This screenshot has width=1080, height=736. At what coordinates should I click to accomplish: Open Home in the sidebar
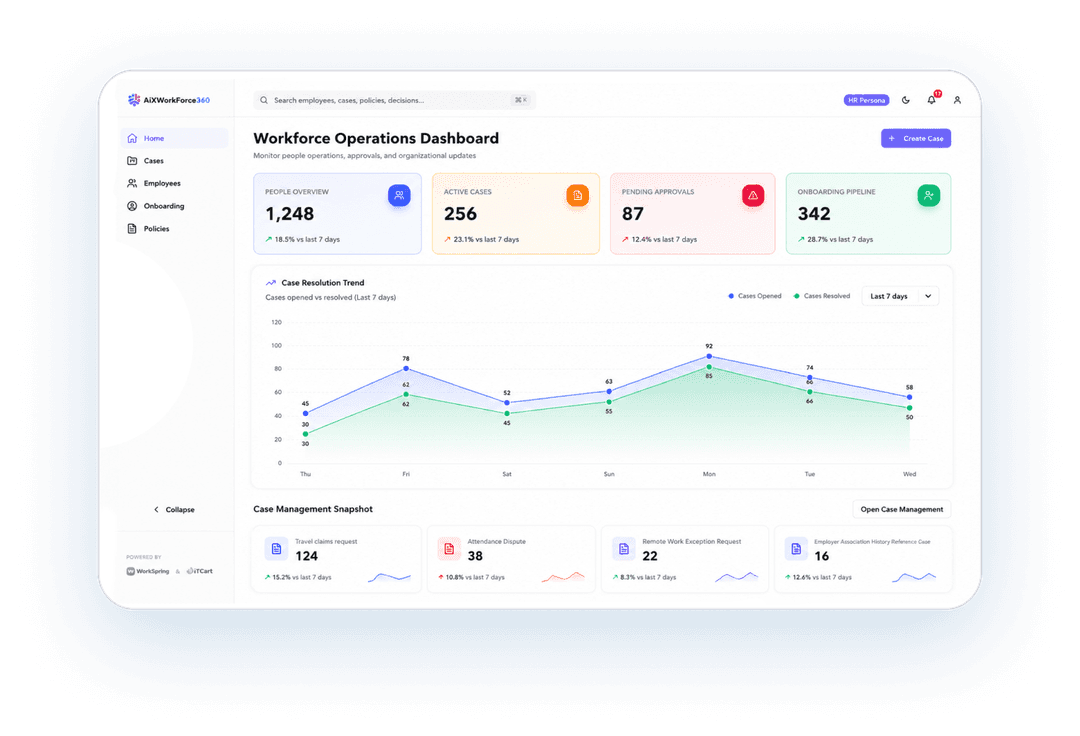[174, 138]
